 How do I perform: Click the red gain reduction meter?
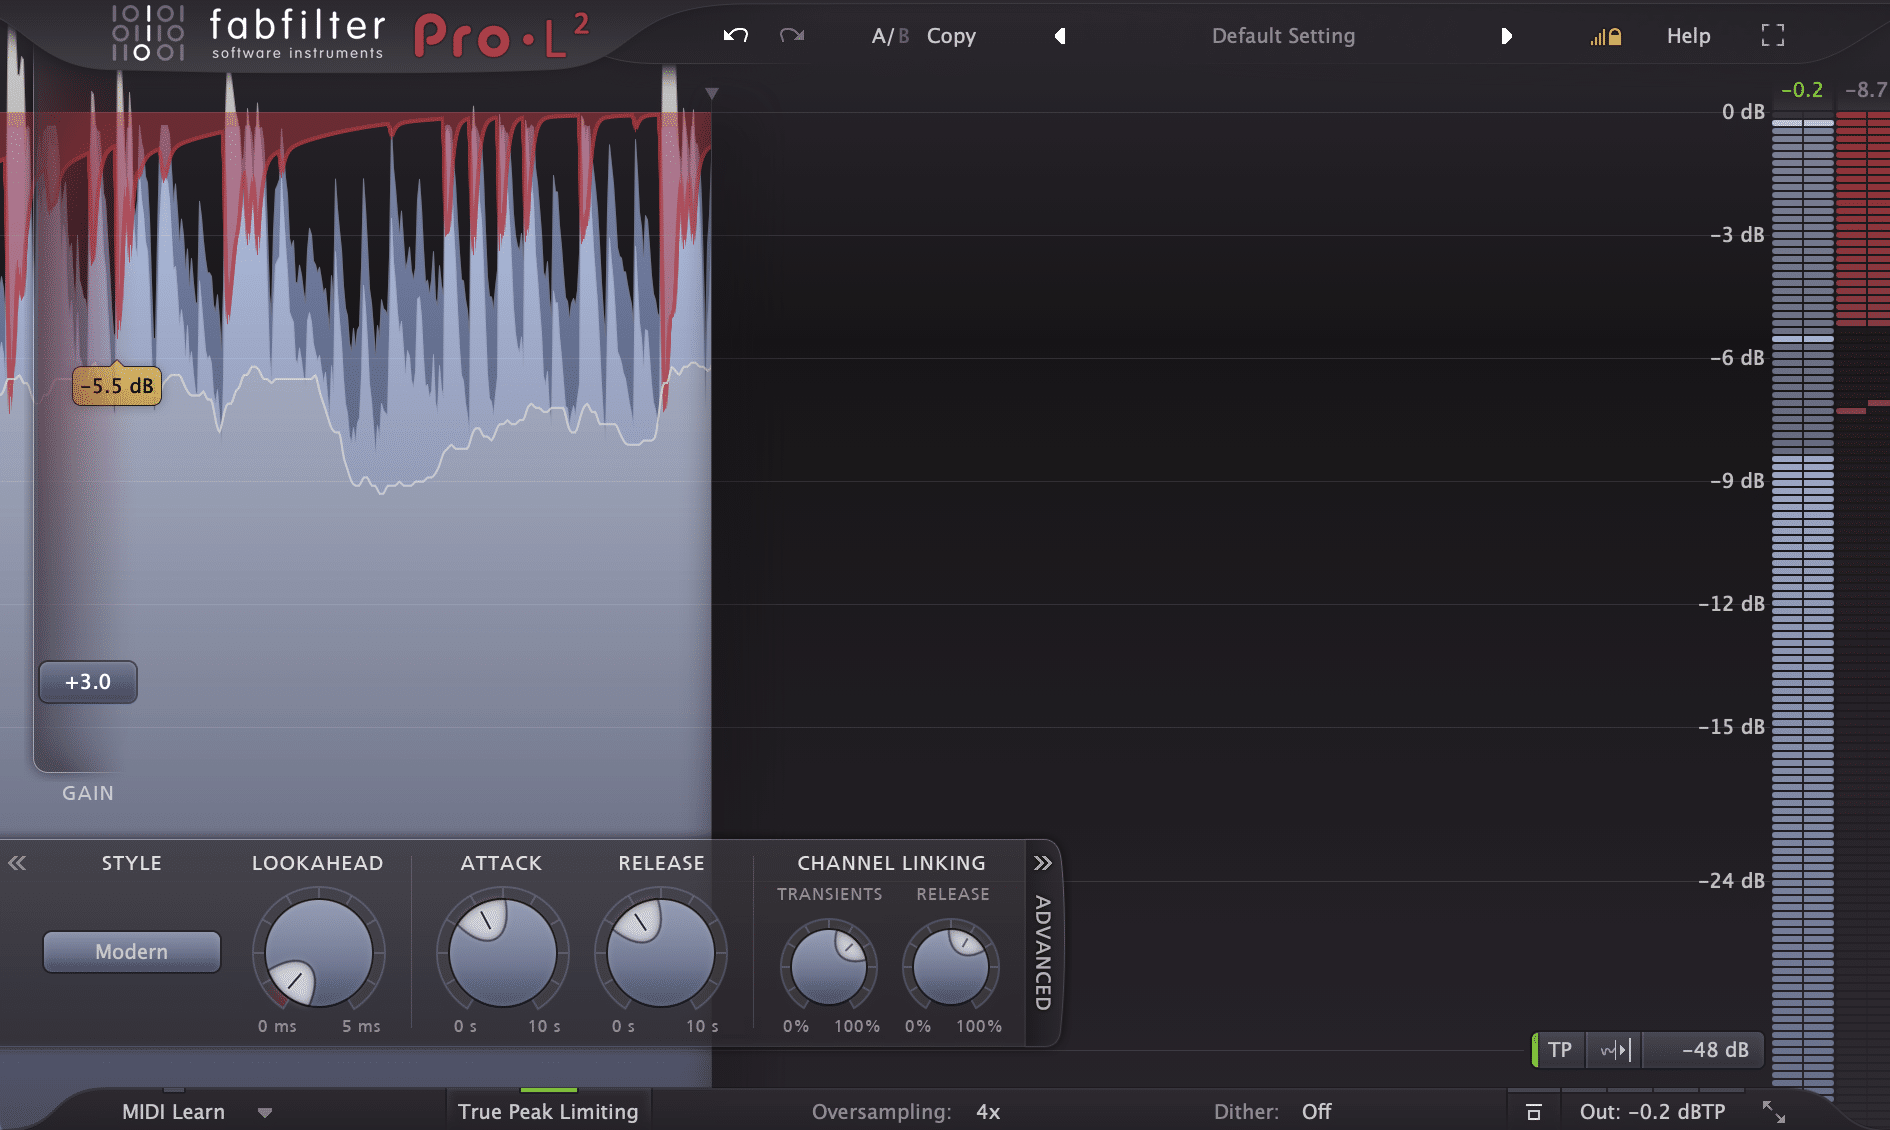point(1863,219)
